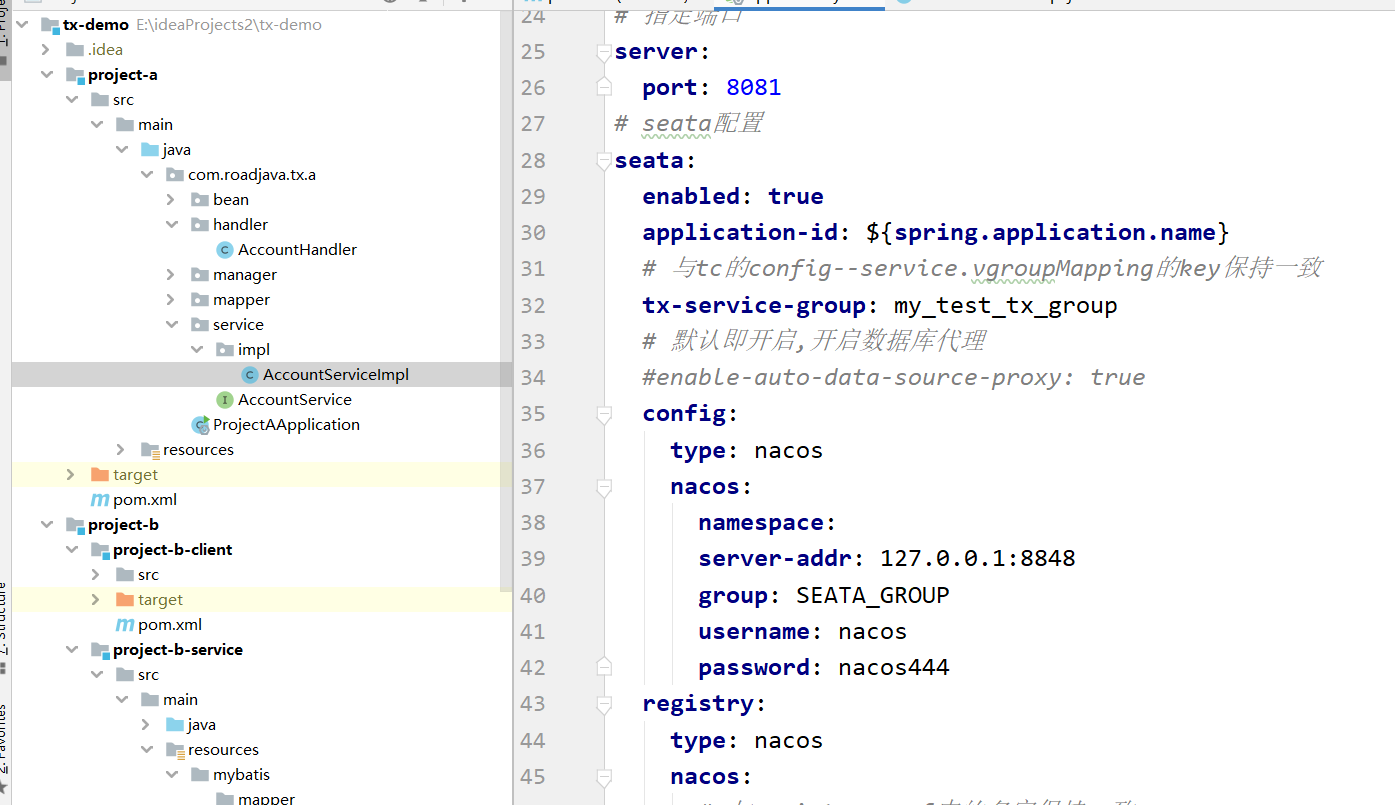This screenshot has width=1395, height=805.
Task: Collapse the tx-demo root node
Action: point(21,24)
